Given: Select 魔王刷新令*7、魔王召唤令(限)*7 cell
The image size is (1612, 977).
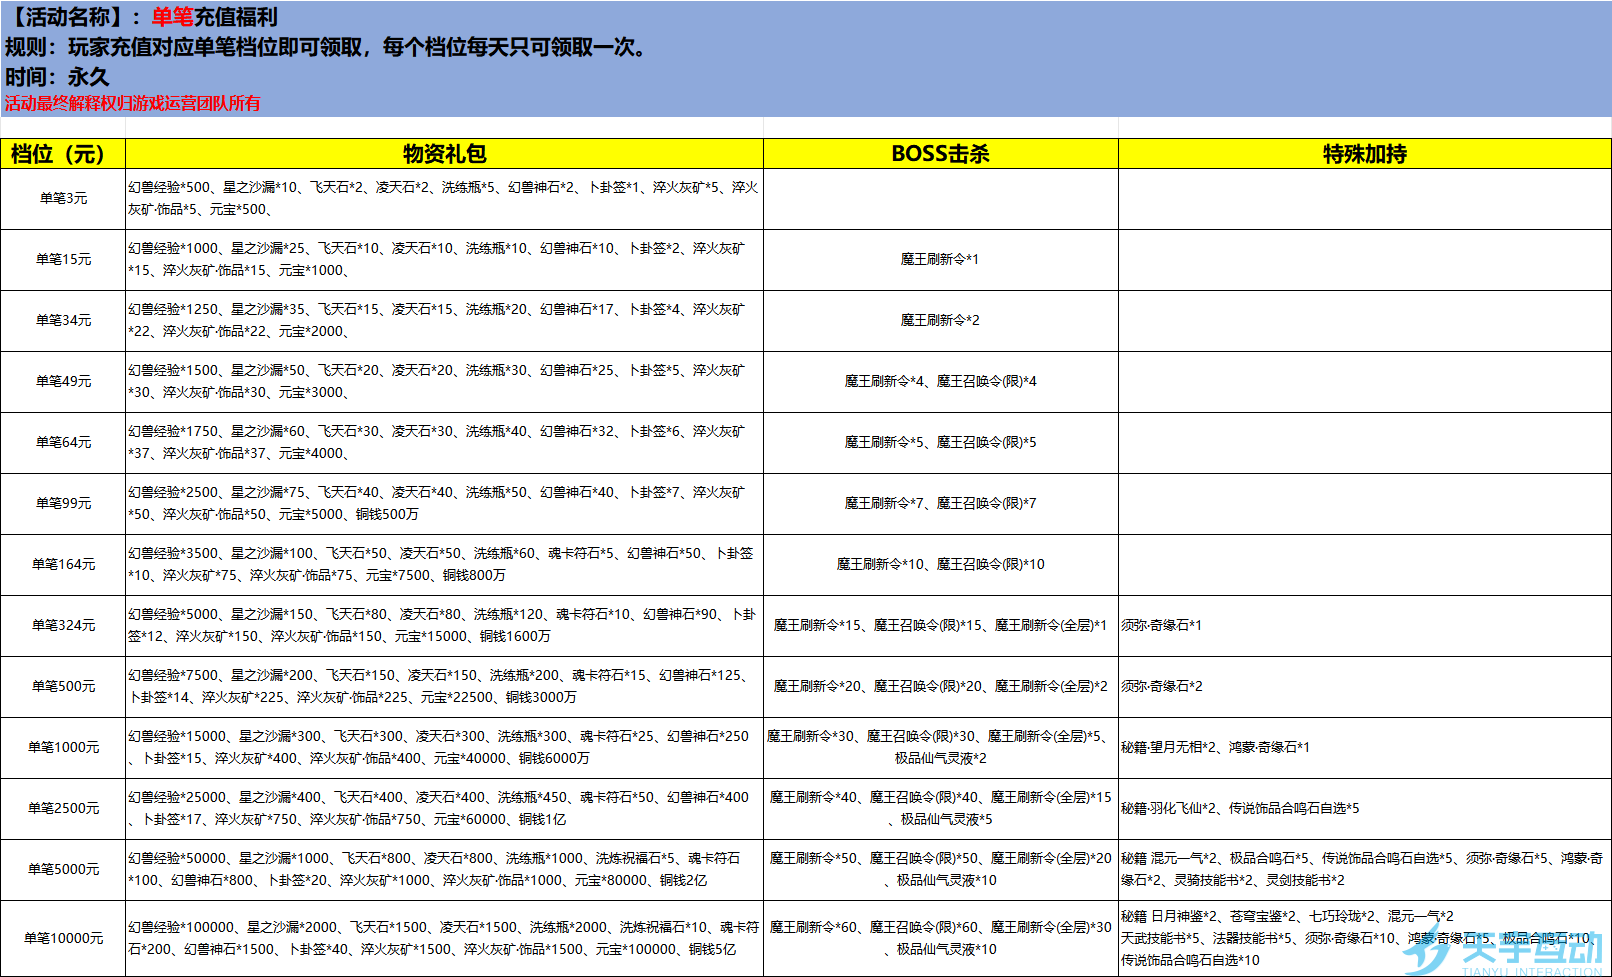Looking at the screenshot, I should coord(940,504).
